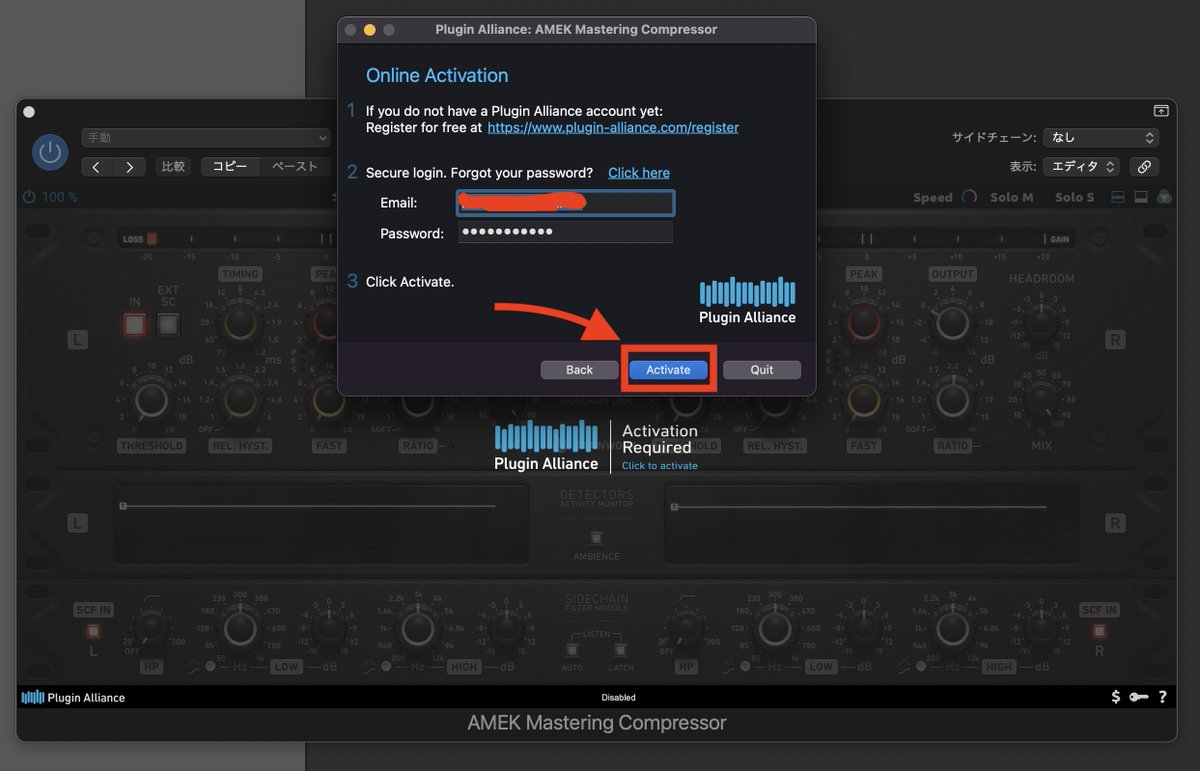
Task: Click the question mark help icon
Action: pyautogui.click(x=1163, y=697)
